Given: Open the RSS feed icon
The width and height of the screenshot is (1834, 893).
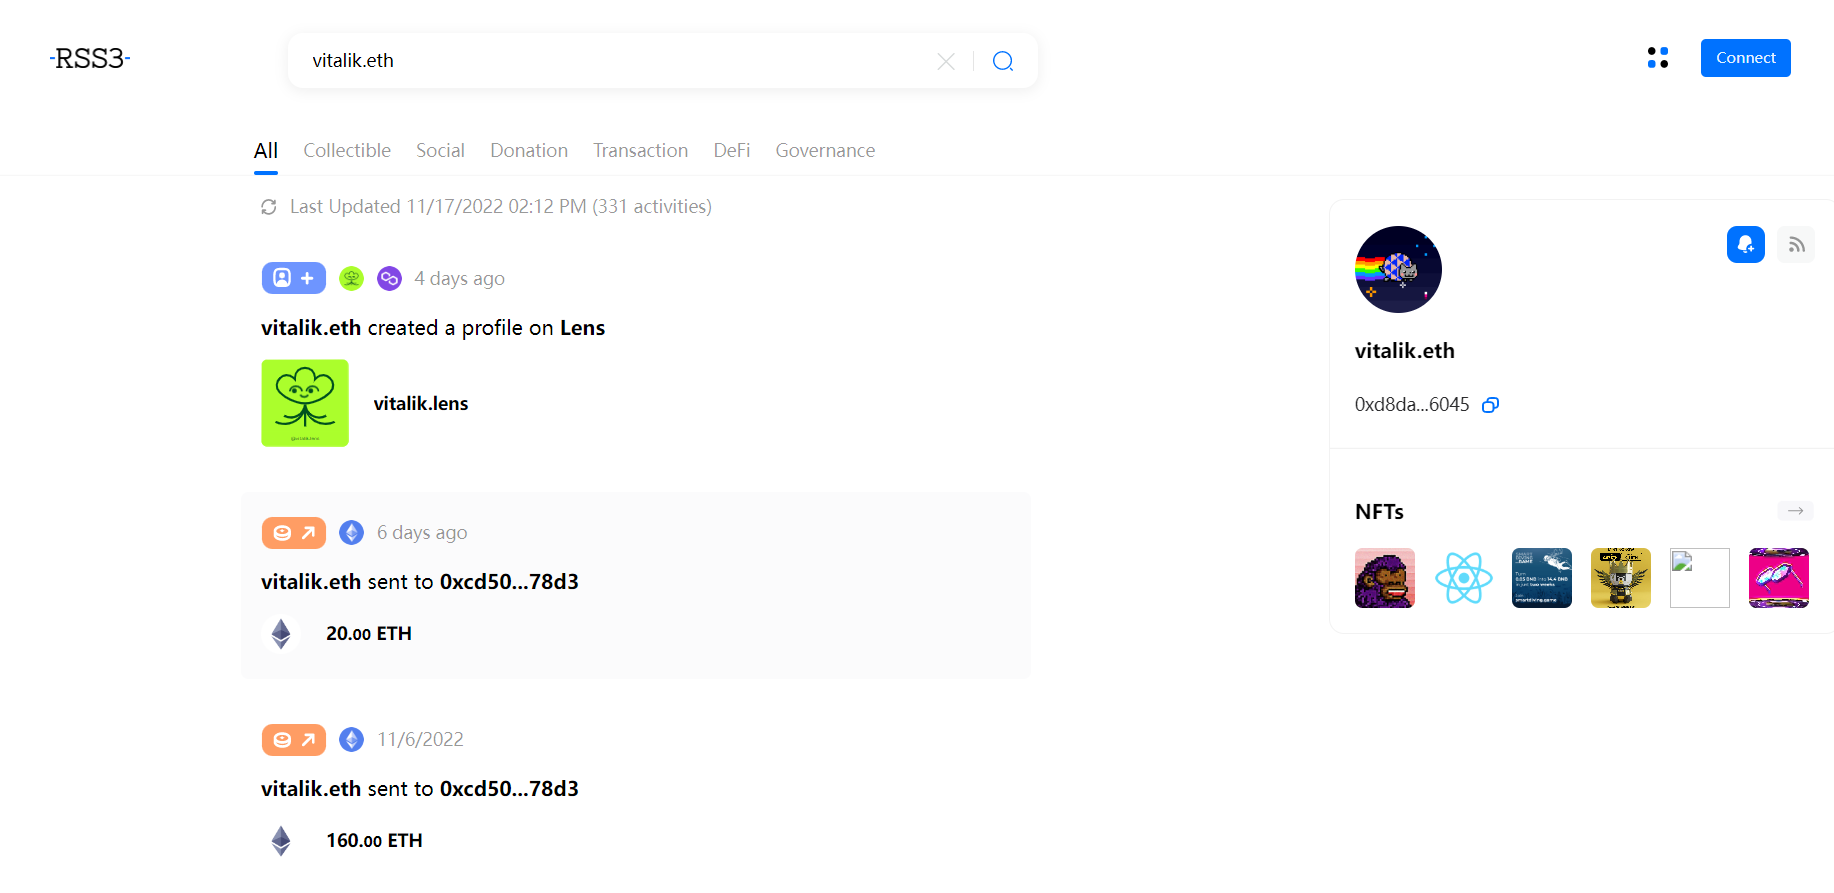Looking at the screenshot, I should (x=1796, y=245).
